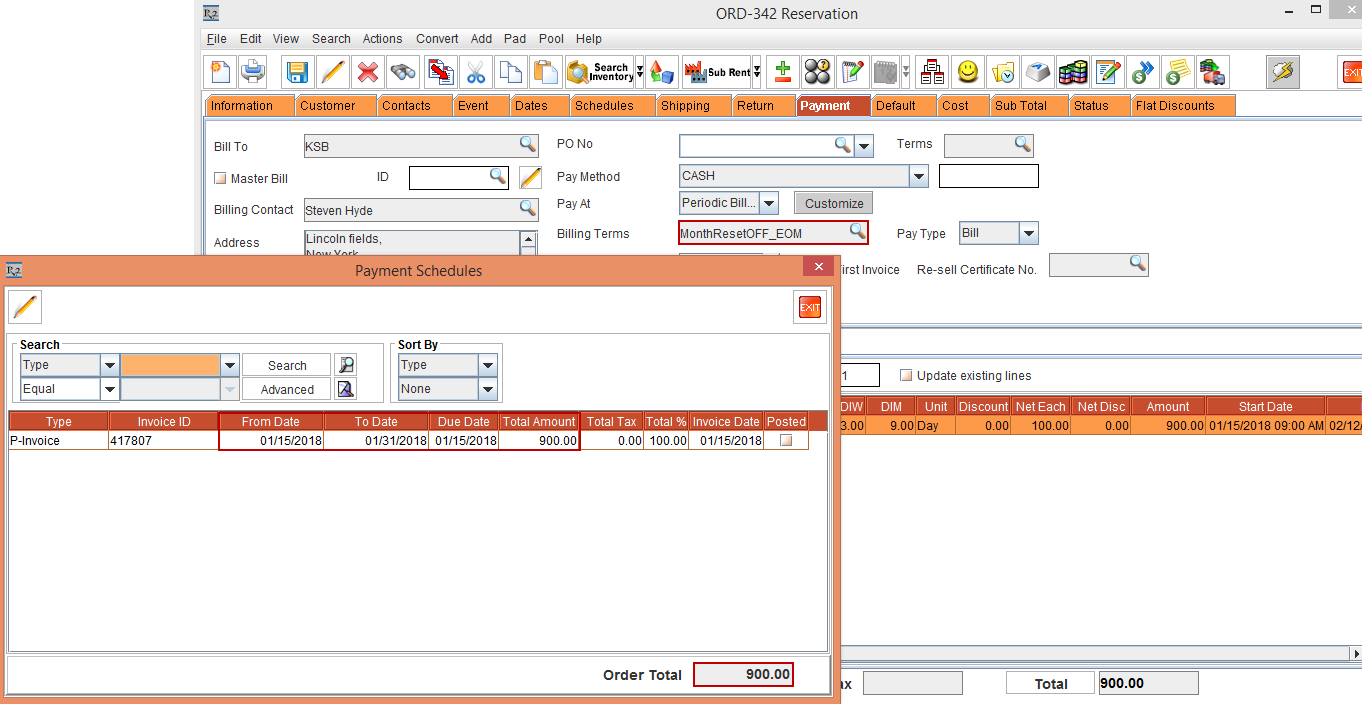Click the PO No input field

(757, 146)
